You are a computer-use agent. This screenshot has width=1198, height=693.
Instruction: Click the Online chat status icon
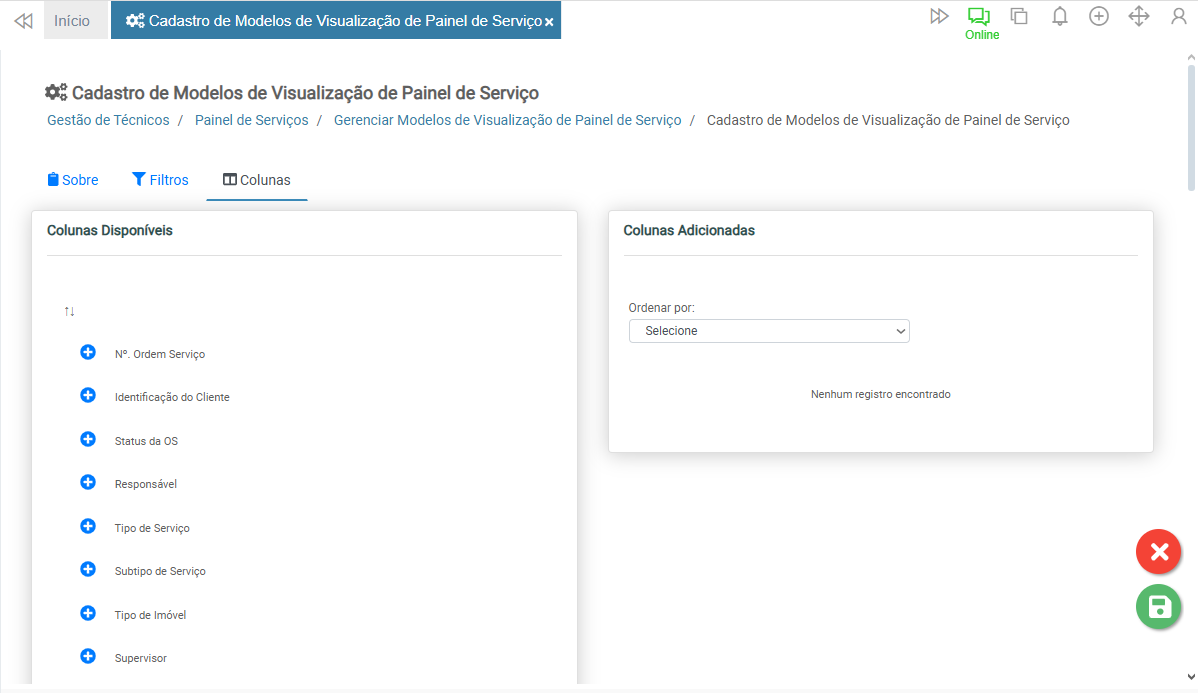coord(980,17)
